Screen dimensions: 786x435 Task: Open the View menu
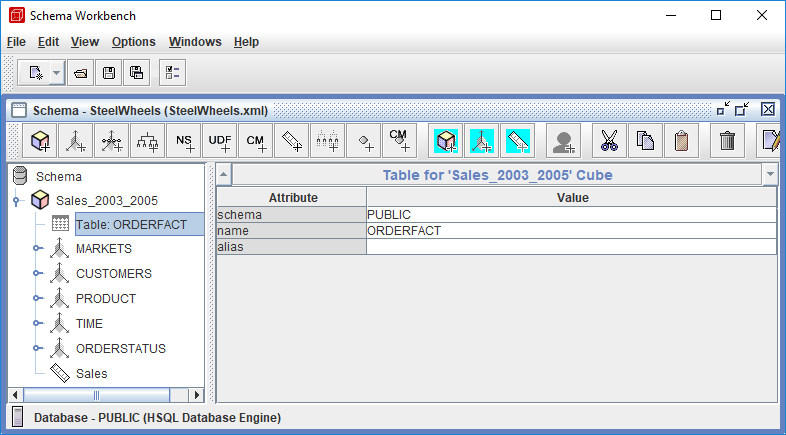(85, 42)
